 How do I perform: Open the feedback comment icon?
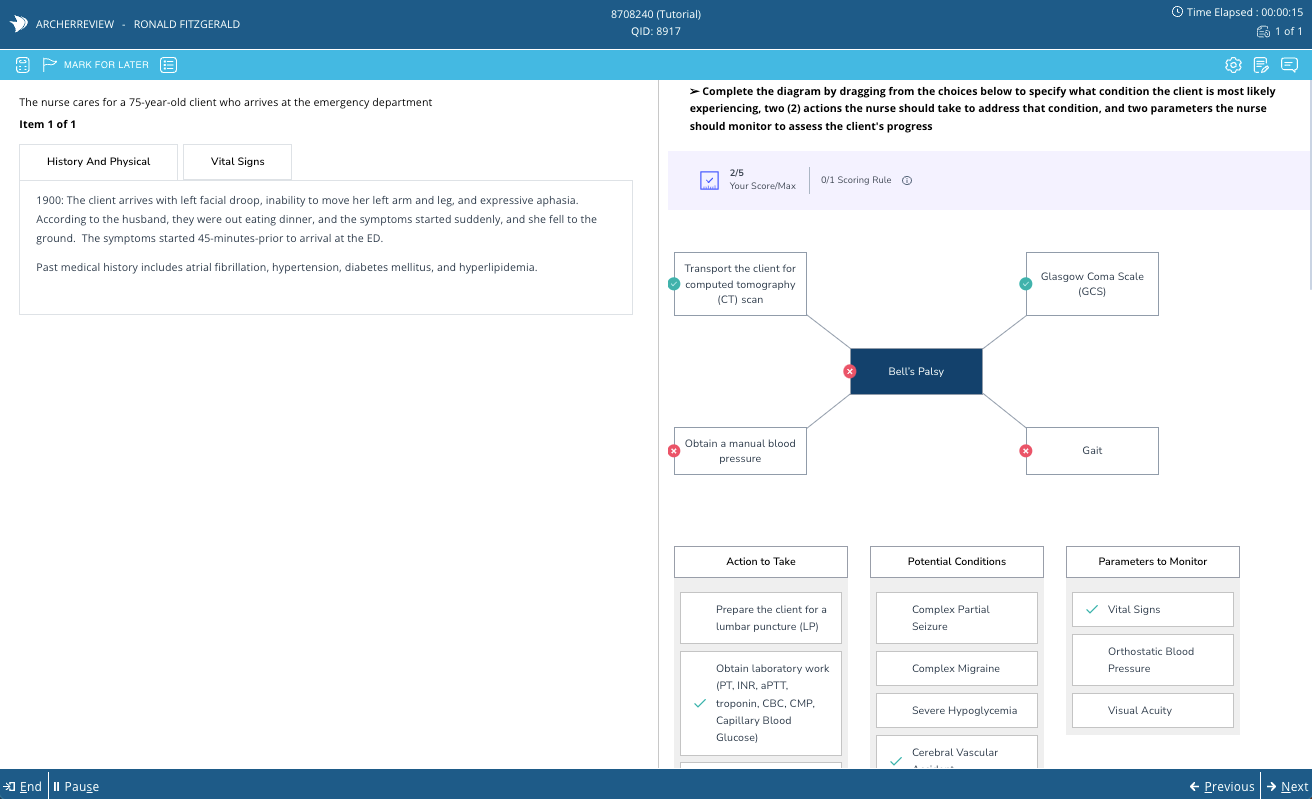pos(1289,65)
